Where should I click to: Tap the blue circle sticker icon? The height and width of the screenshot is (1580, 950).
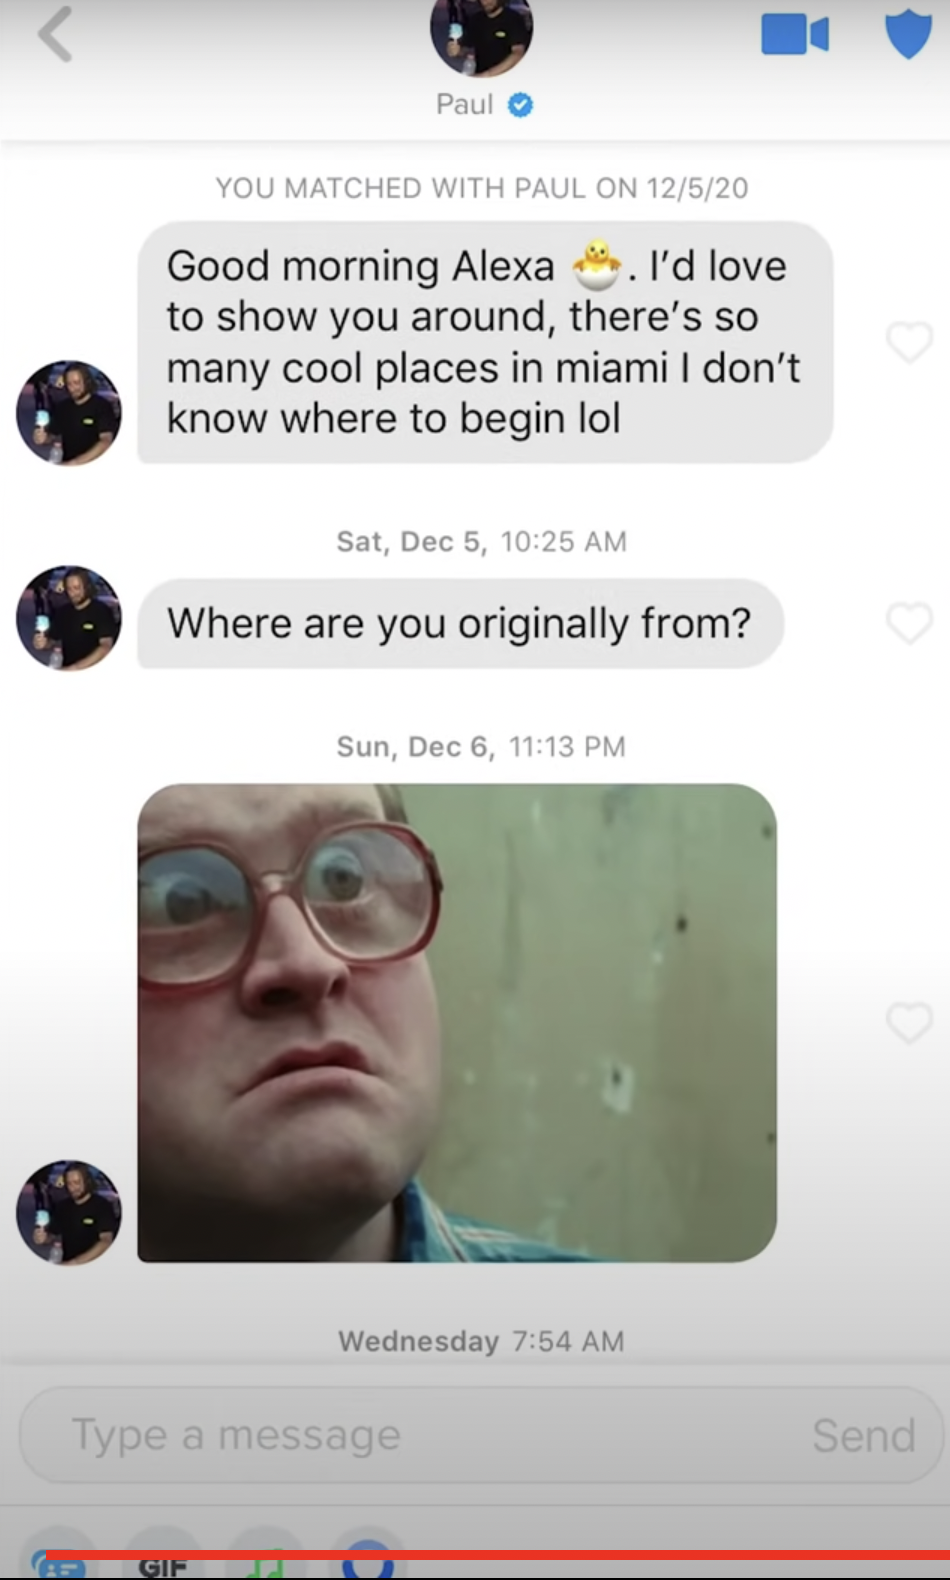click(368, 1560)
